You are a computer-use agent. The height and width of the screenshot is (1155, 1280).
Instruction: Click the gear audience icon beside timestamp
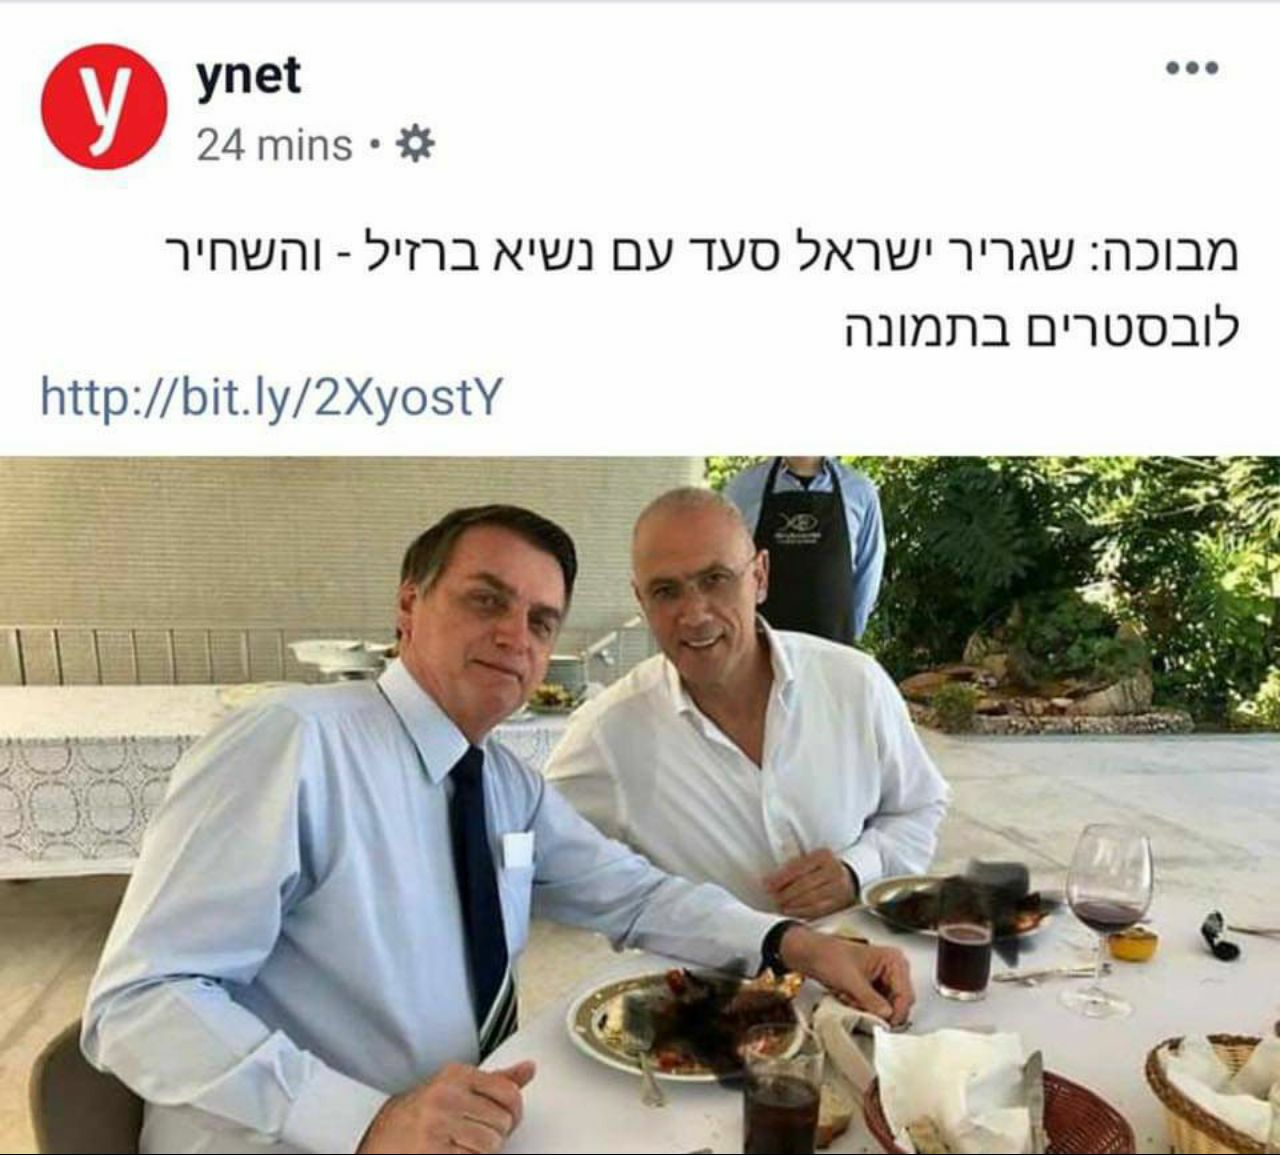pos(415,145)
